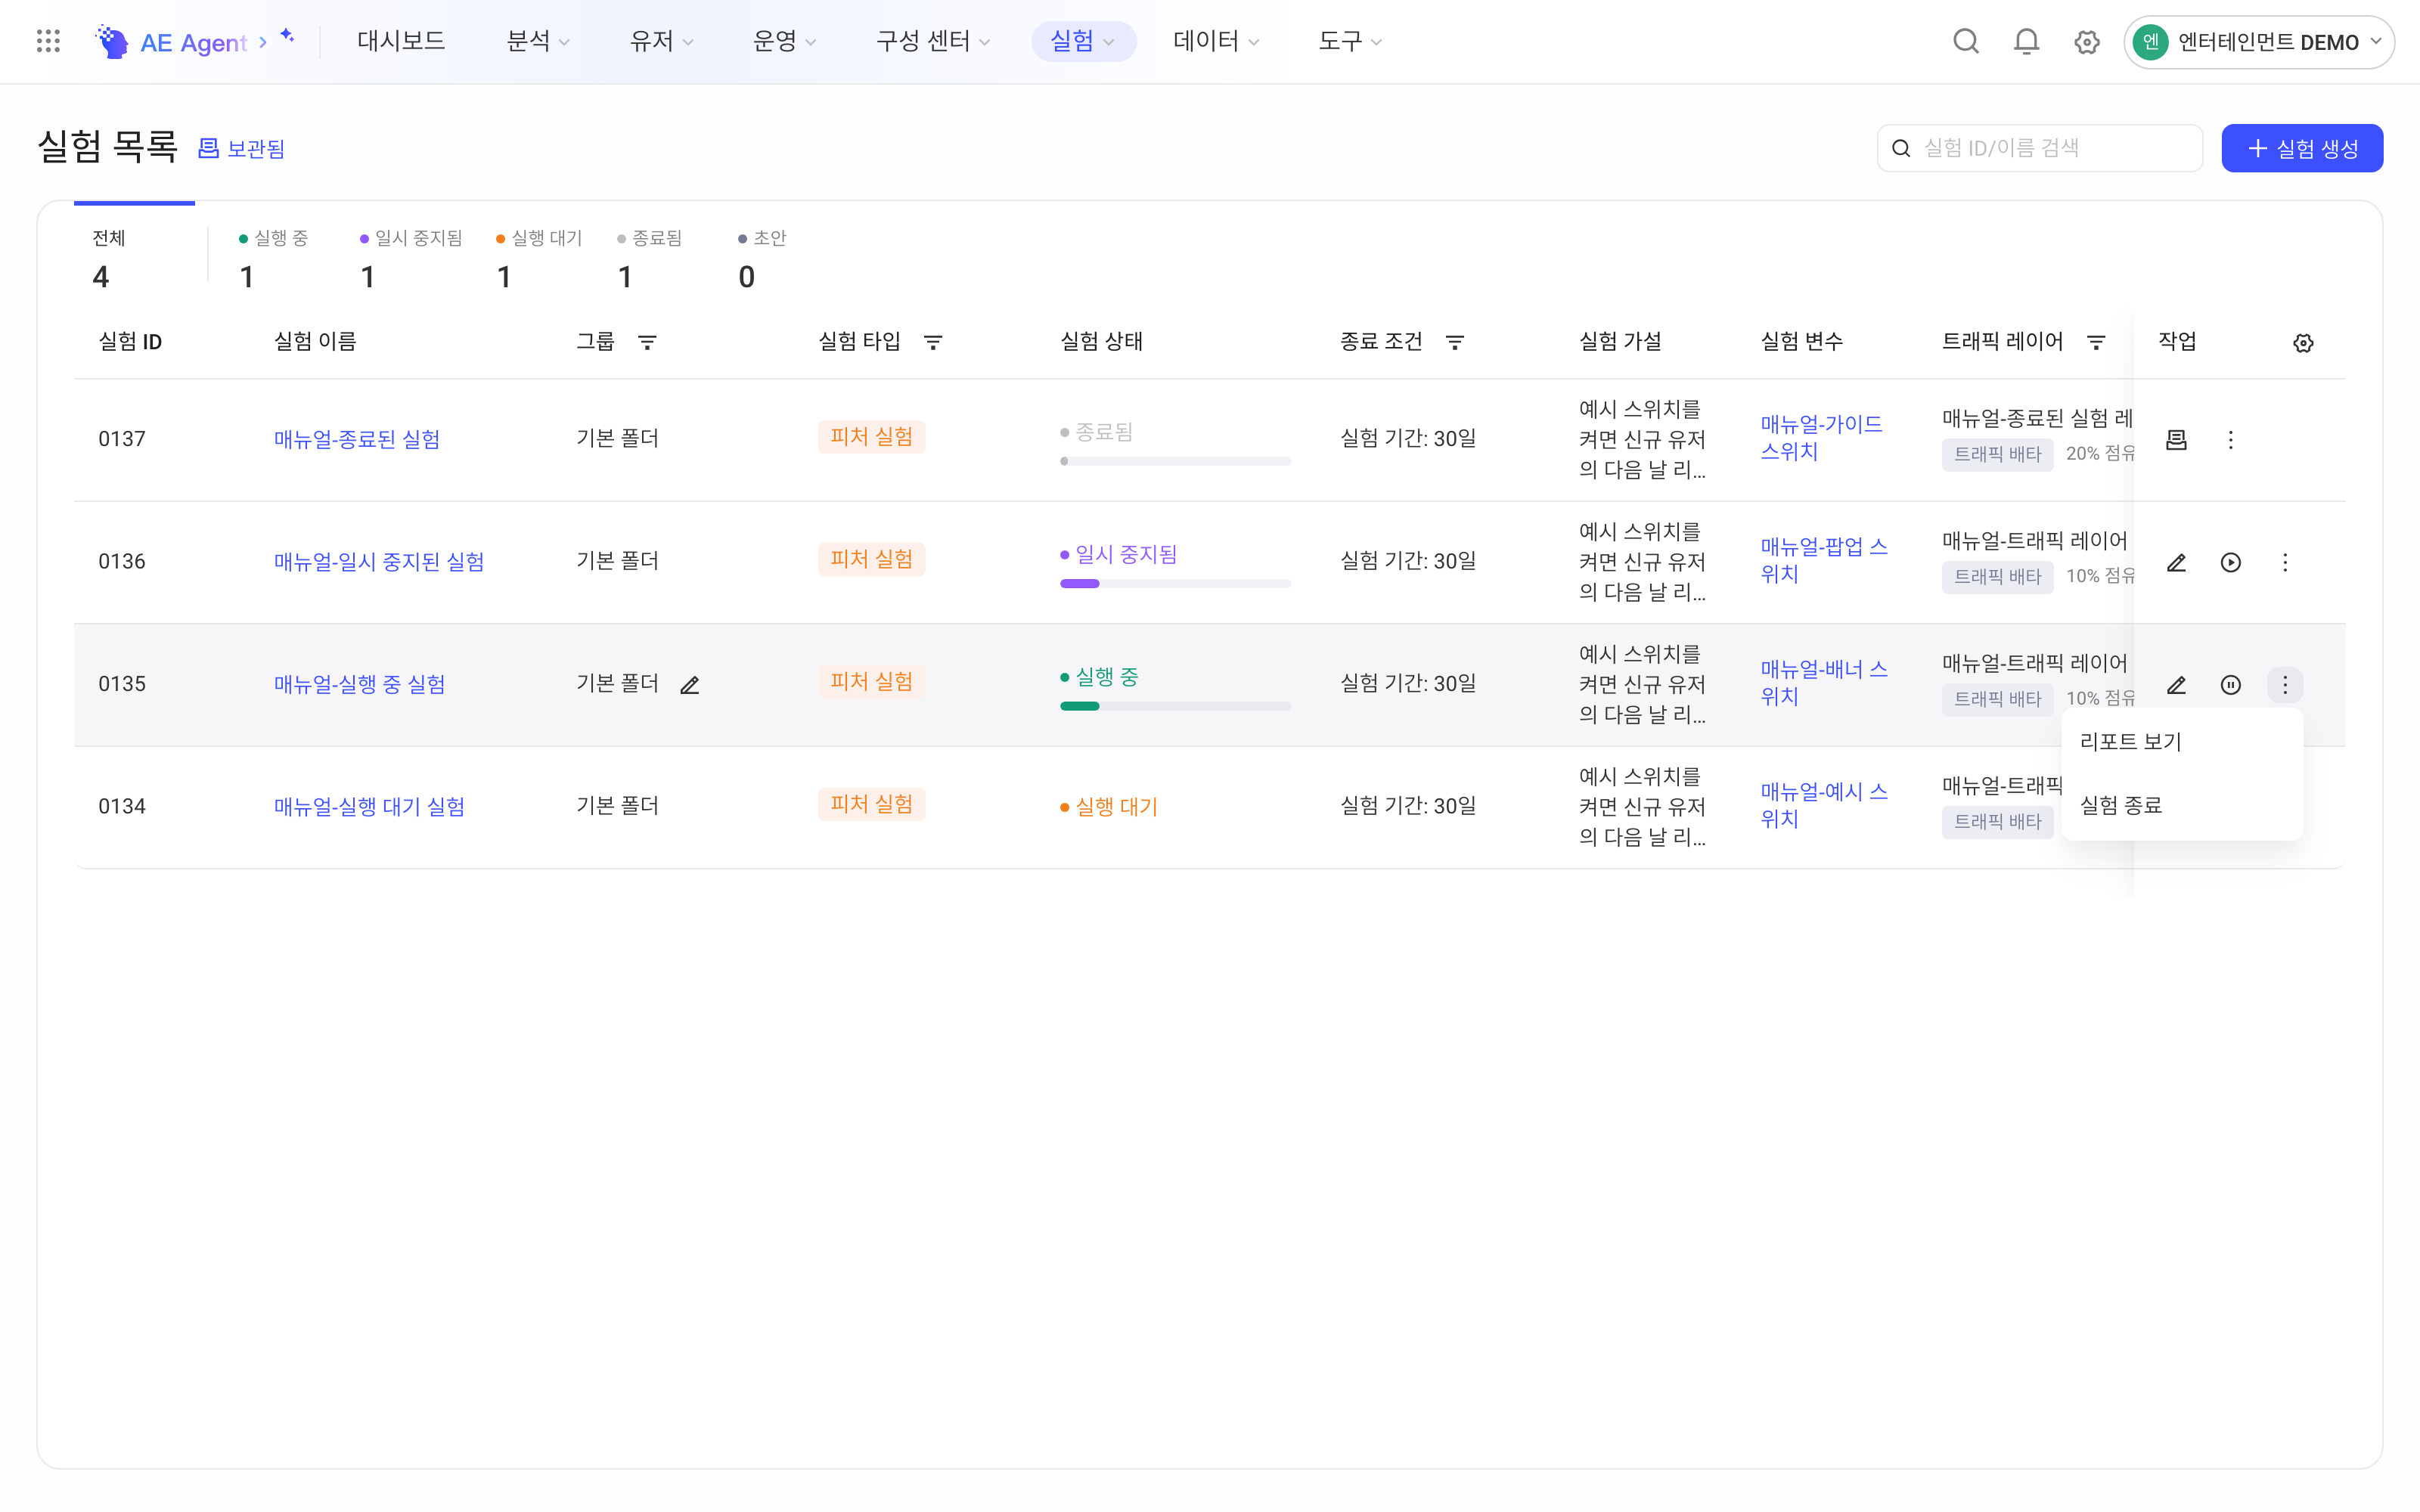The image size is (2420, 1512).
Task: Click archive icon for experiment 0137
Action: tap(2176, 440)
